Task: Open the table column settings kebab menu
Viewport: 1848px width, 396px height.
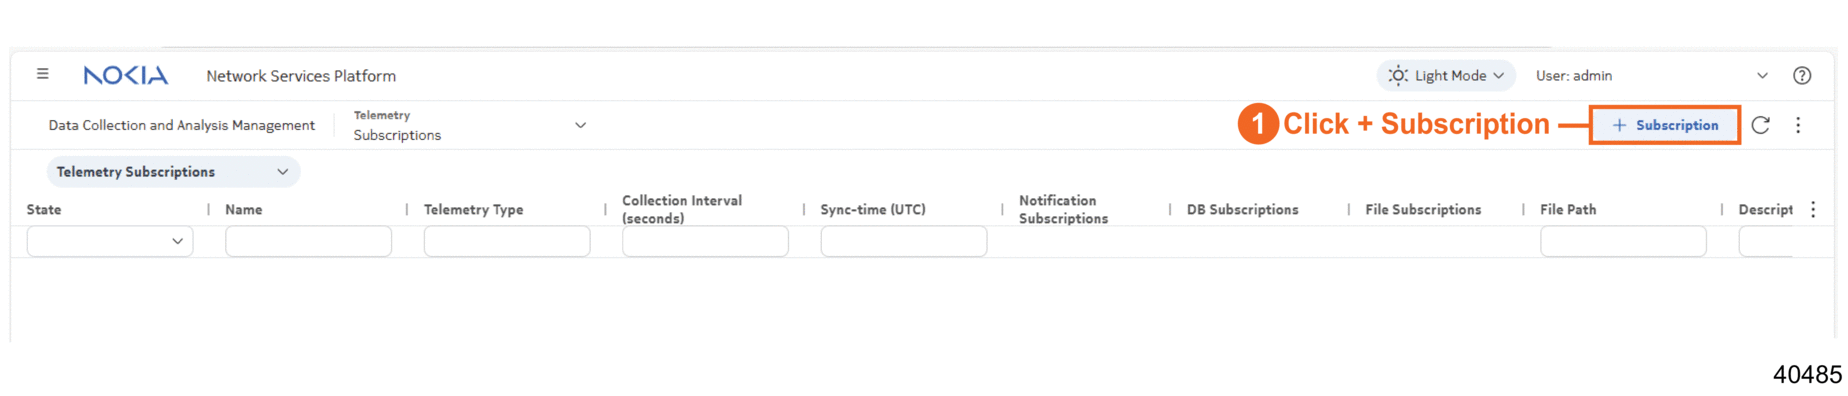Action: pyautogui.click(x=1813, y=209)
